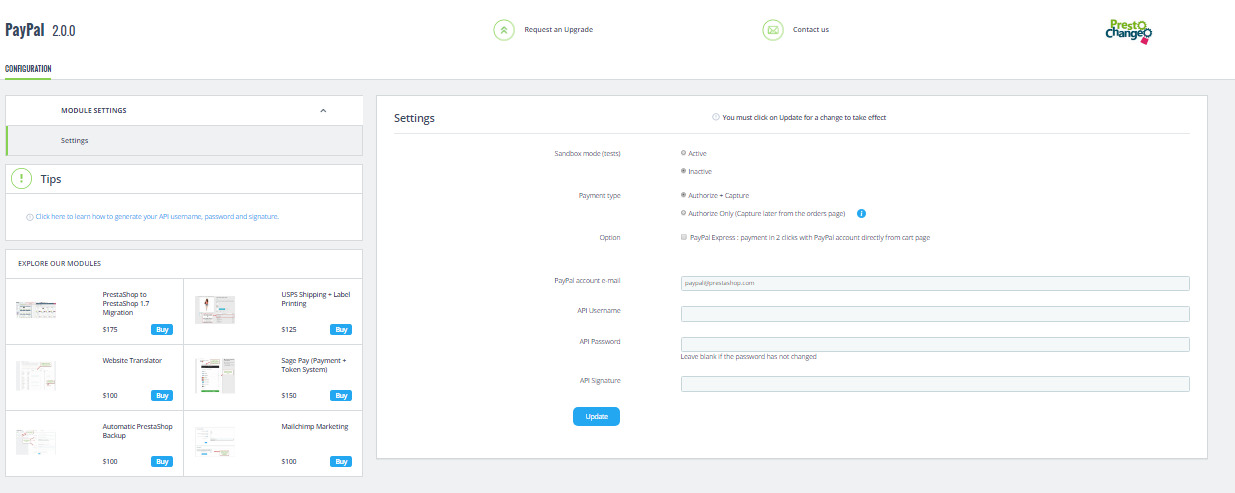
Task: Click the $150 price text
Action: (x=289, y=395)
